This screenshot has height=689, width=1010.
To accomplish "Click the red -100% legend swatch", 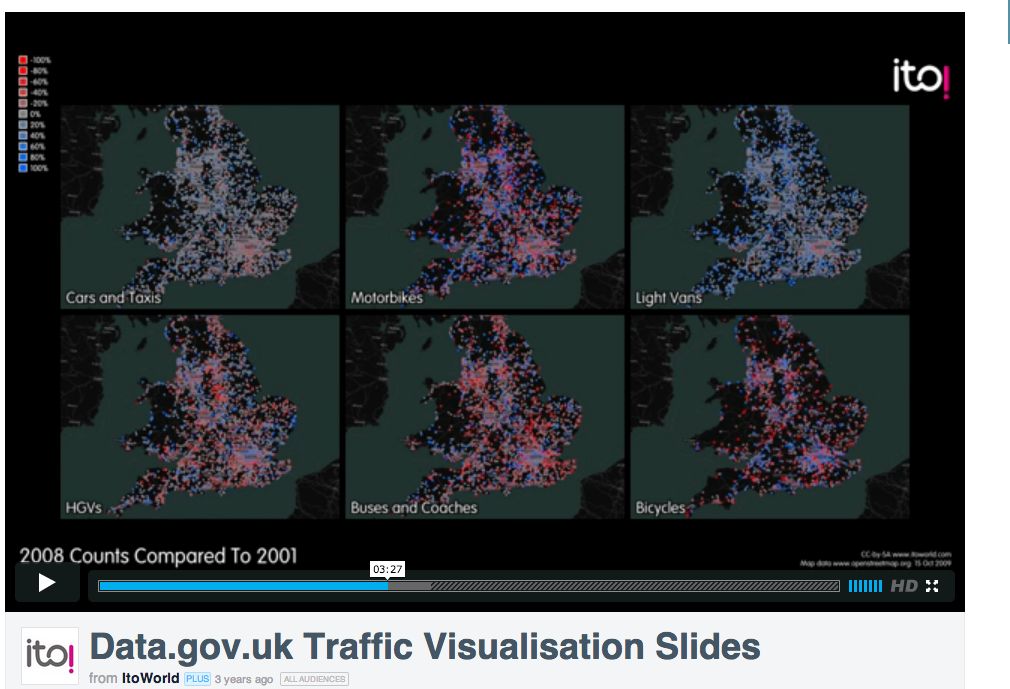I will click(x=23, y=60).
